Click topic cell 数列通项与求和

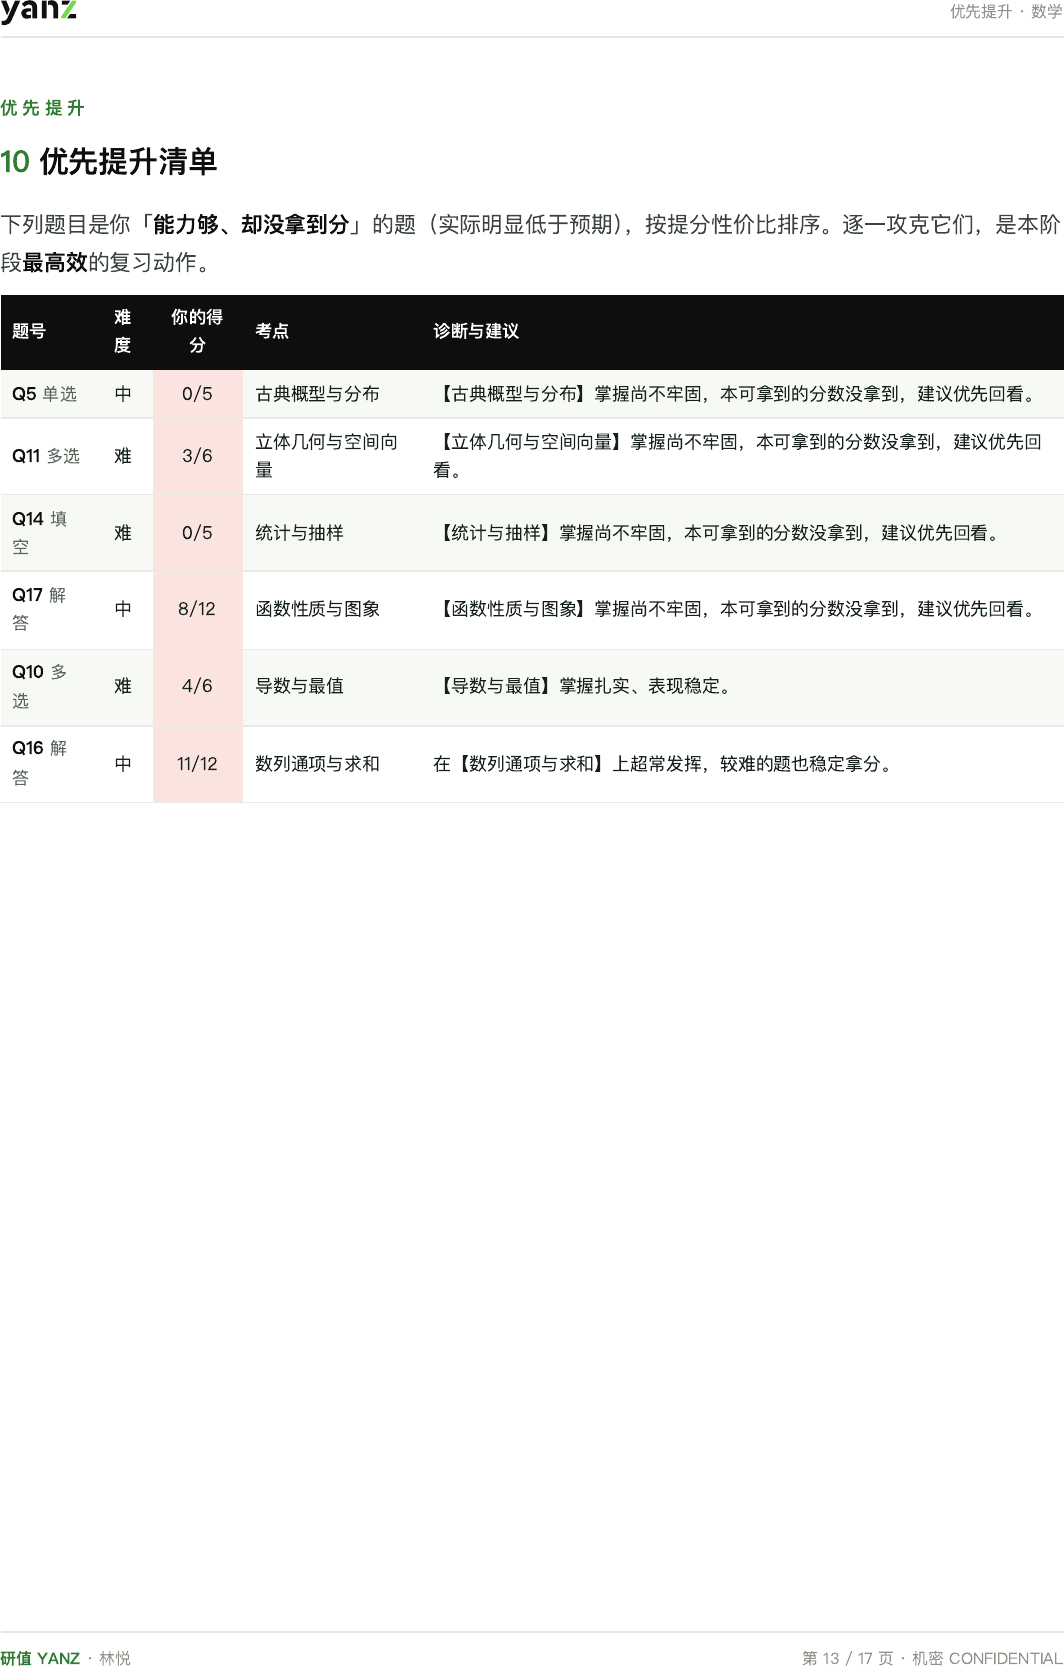coord(318,764)
